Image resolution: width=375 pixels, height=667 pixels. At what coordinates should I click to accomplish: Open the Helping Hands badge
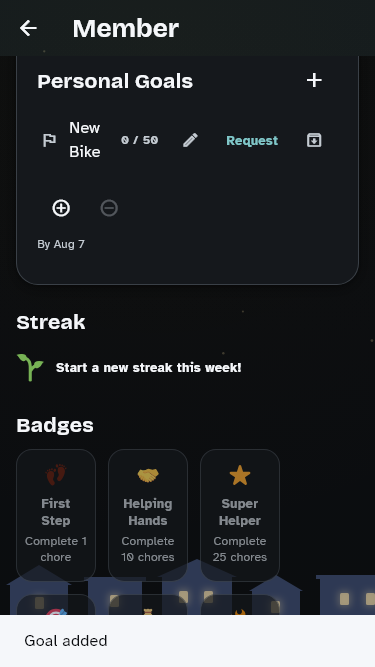coord(148,515)
